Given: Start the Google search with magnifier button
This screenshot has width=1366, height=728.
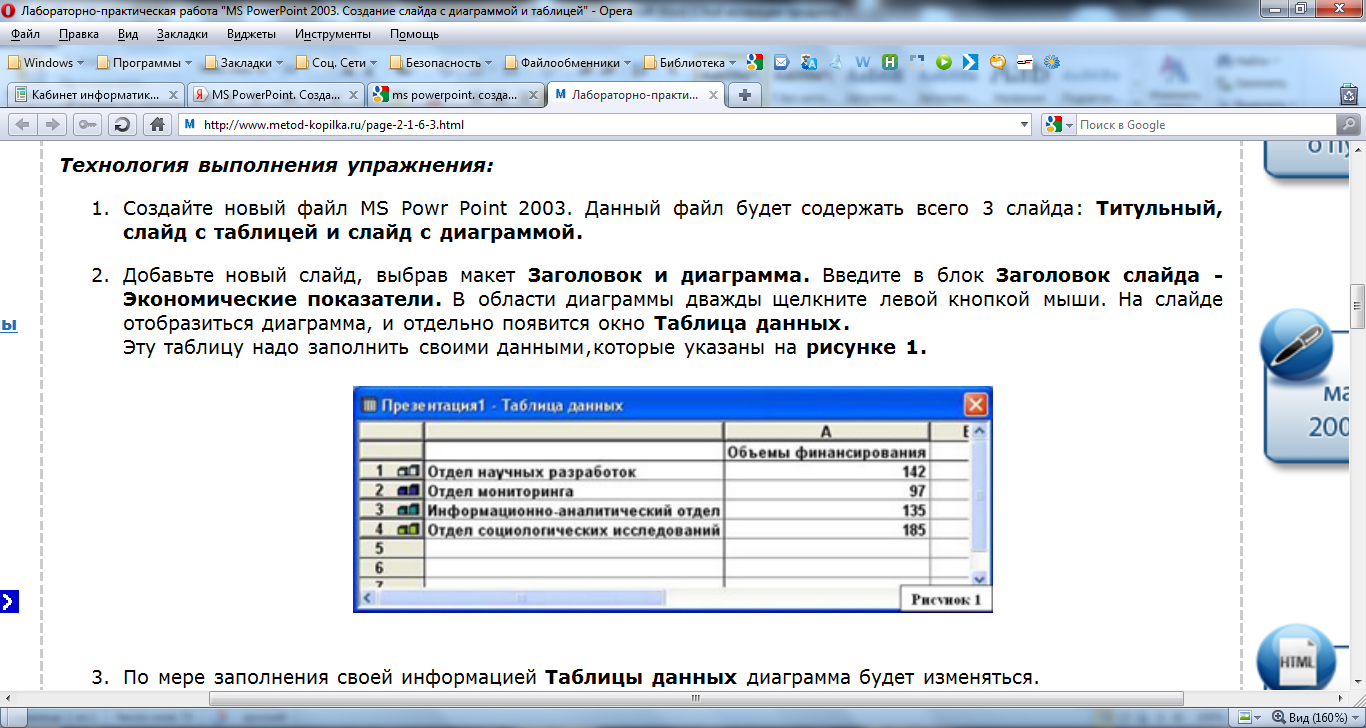Looking at the screenshot, I should [x=1348, y=125].
